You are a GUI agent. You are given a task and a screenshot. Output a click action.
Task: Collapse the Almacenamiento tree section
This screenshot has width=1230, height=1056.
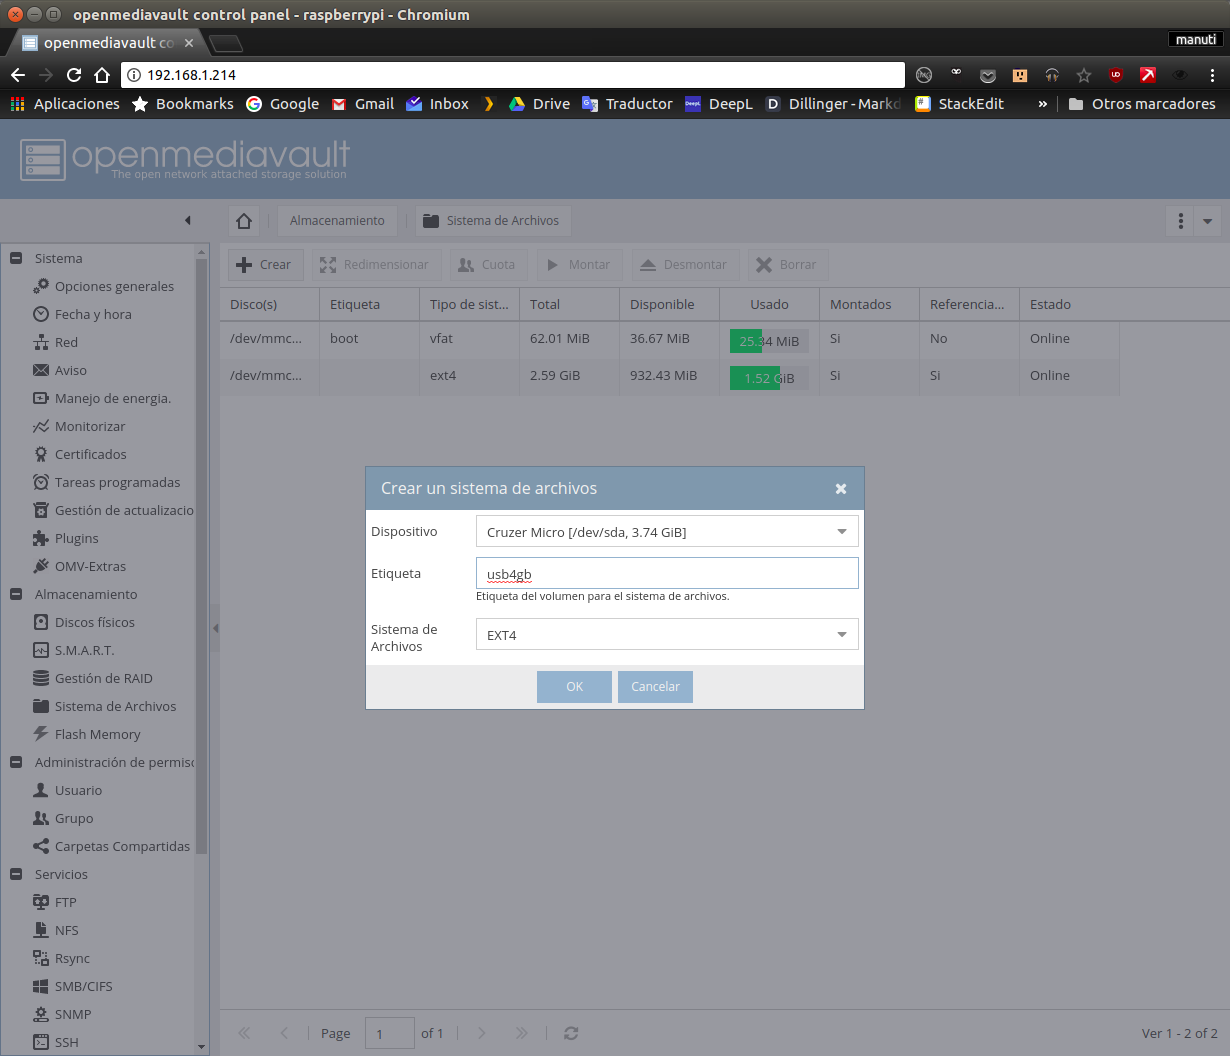(16, 594)
